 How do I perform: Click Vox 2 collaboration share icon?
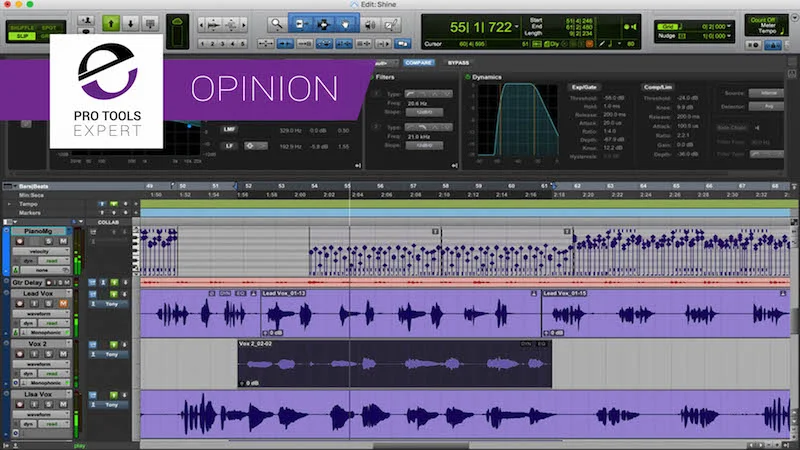(92, 345)
